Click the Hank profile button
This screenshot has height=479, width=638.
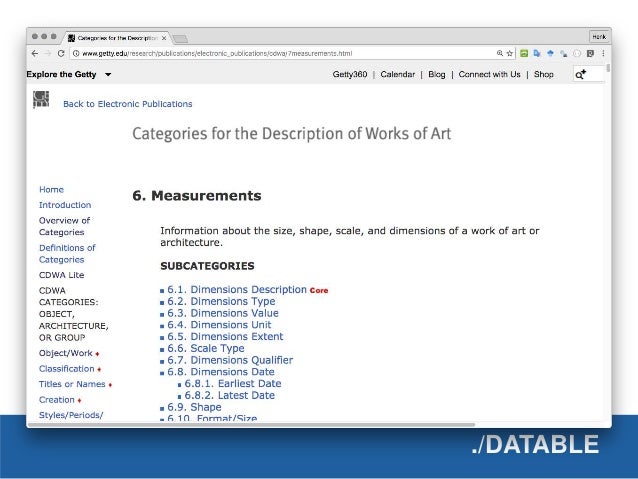[x=599, y=37]
